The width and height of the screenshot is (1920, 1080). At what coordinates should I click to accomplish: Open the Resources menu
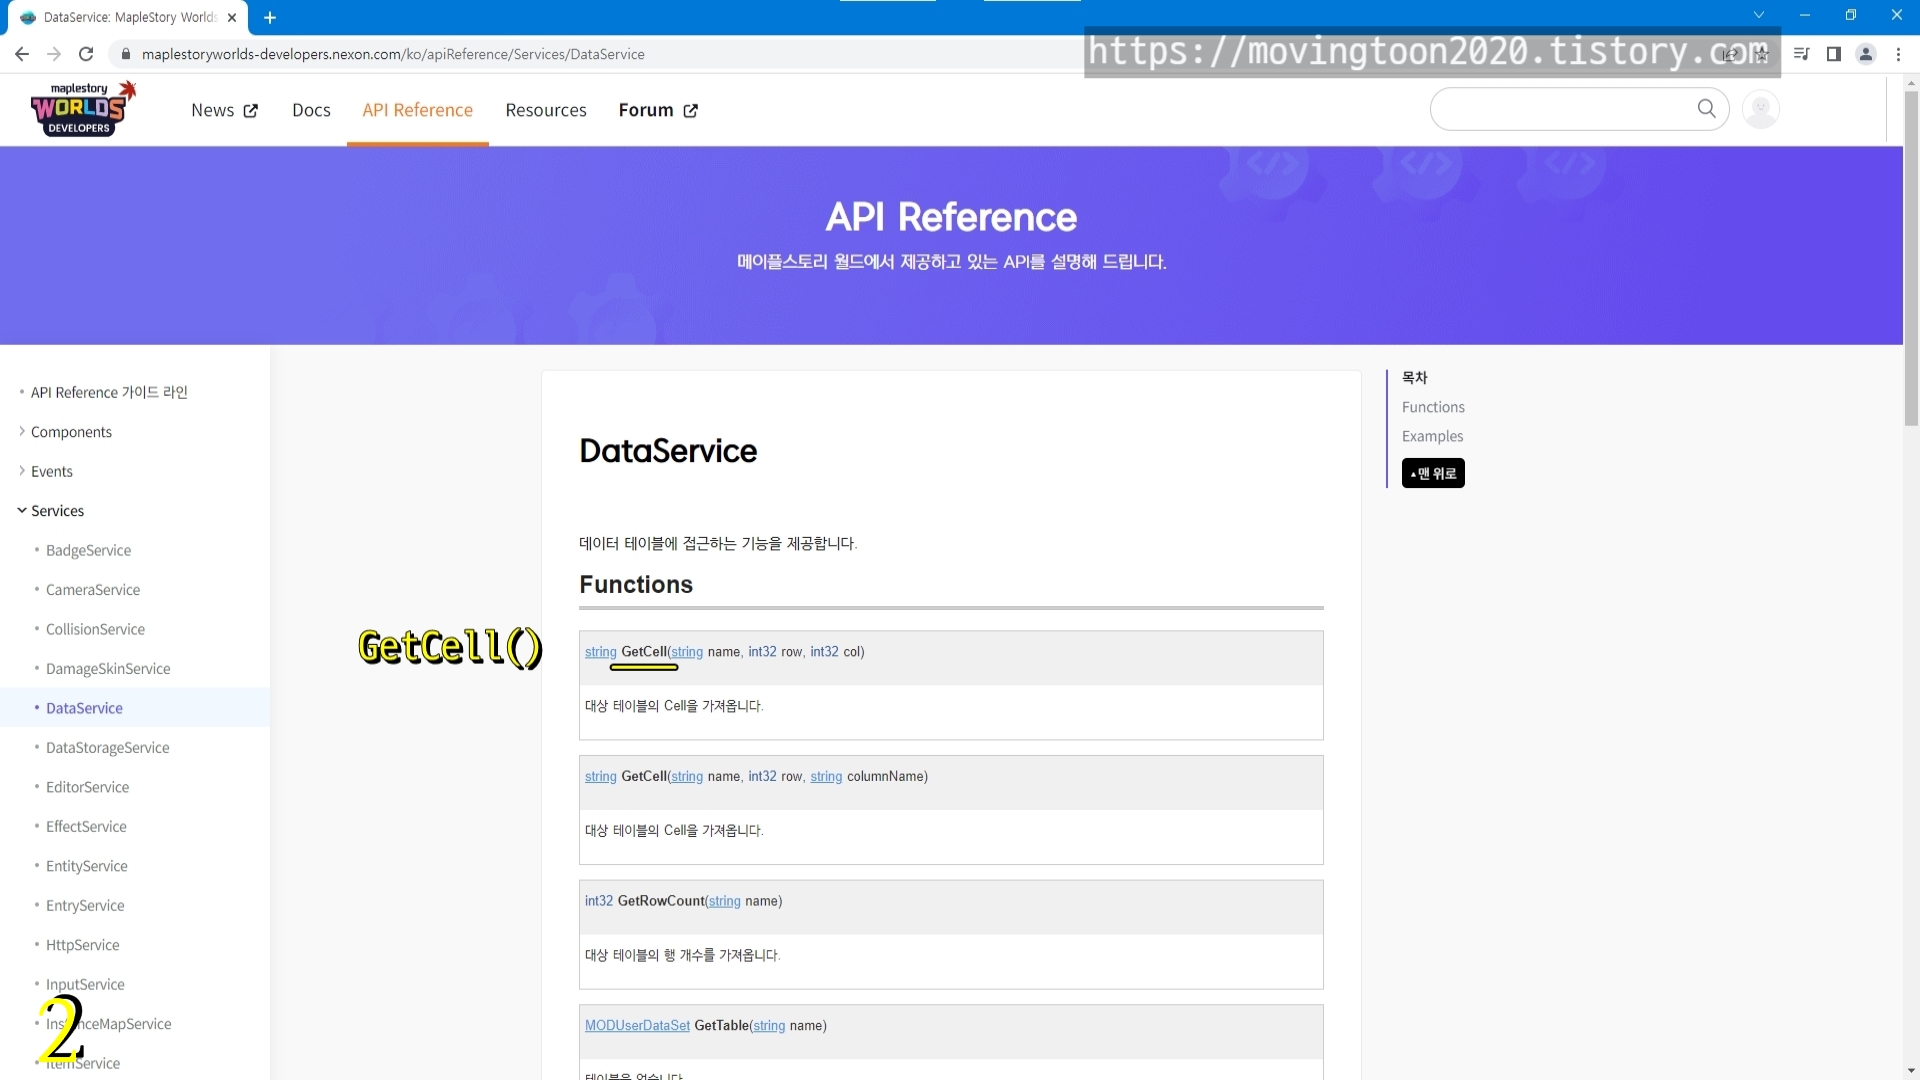tap(546, 110)
